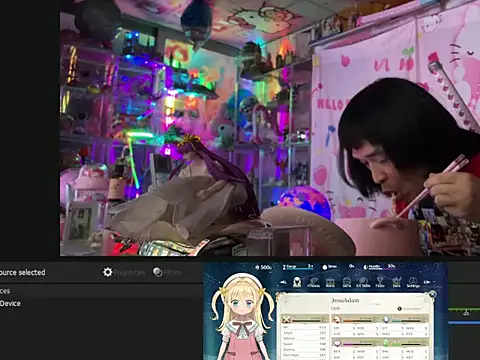The height and width of the screenshot is (360, 480).
Task: Open the Bank icon in game menu
Action: [x=330, y=283]
